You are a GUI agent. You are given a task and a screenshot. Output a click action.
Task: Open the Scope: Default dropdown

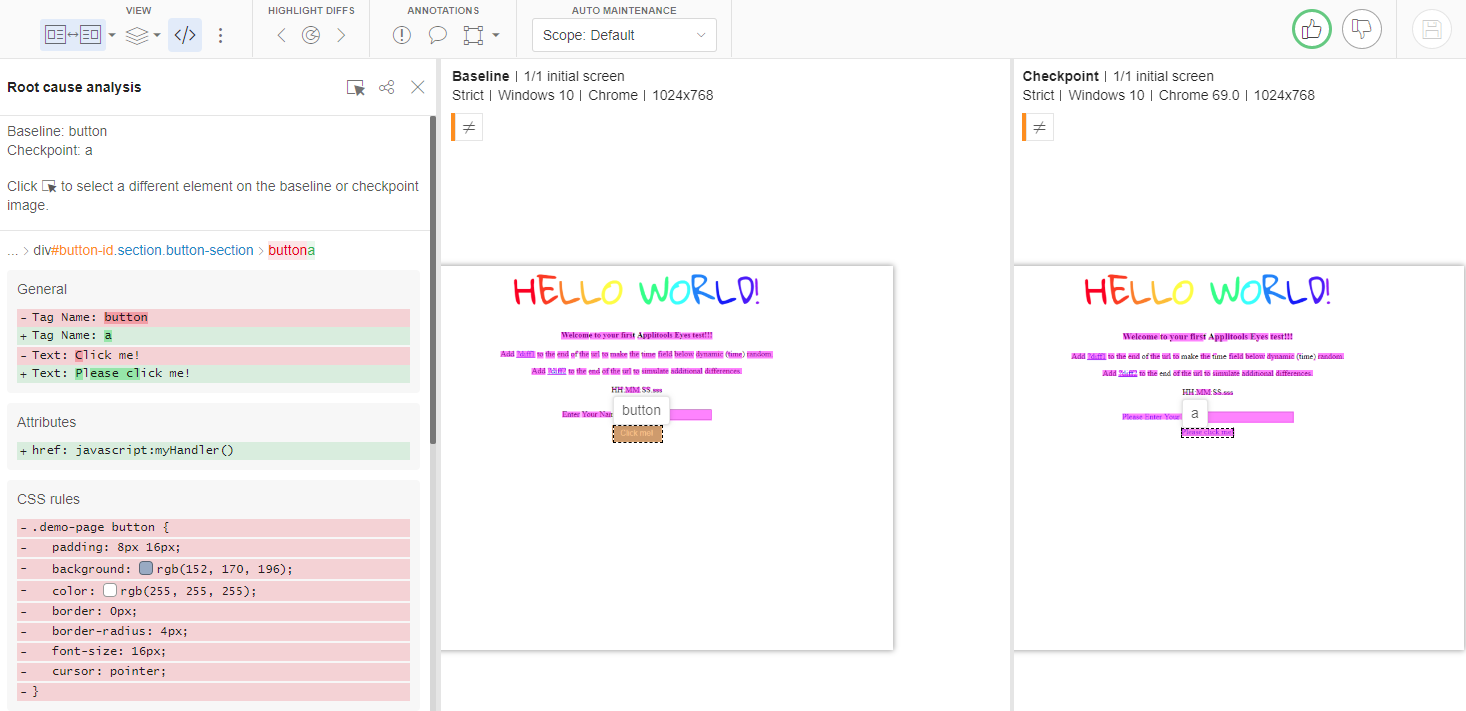pyautogui.click(x=624, y=35)
